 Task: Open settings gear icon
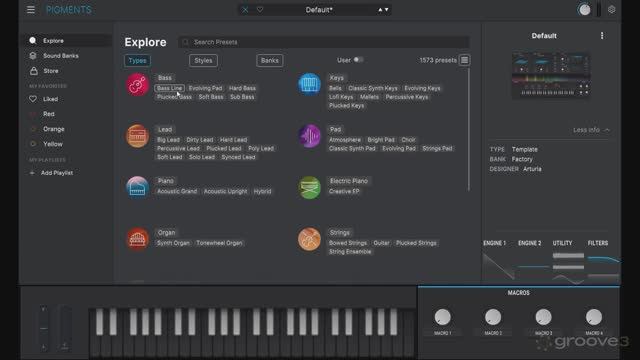point(611,9)
